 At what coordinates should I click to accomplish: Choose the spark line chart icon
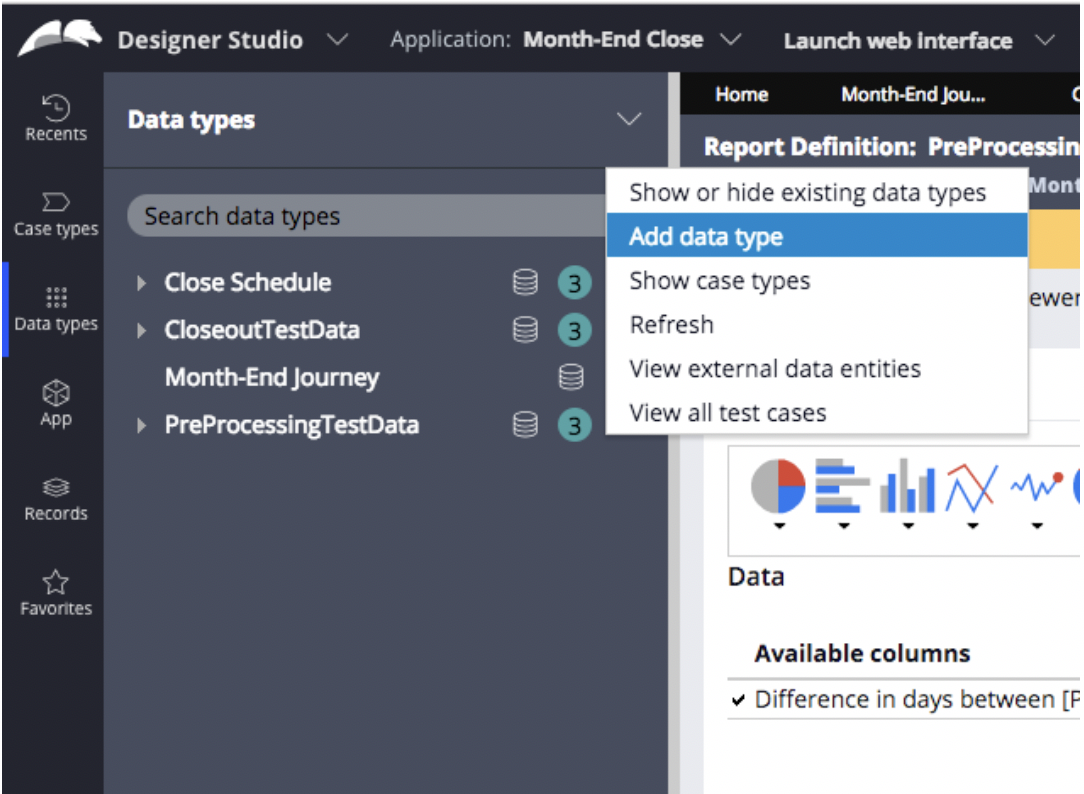coord(1036,486)
